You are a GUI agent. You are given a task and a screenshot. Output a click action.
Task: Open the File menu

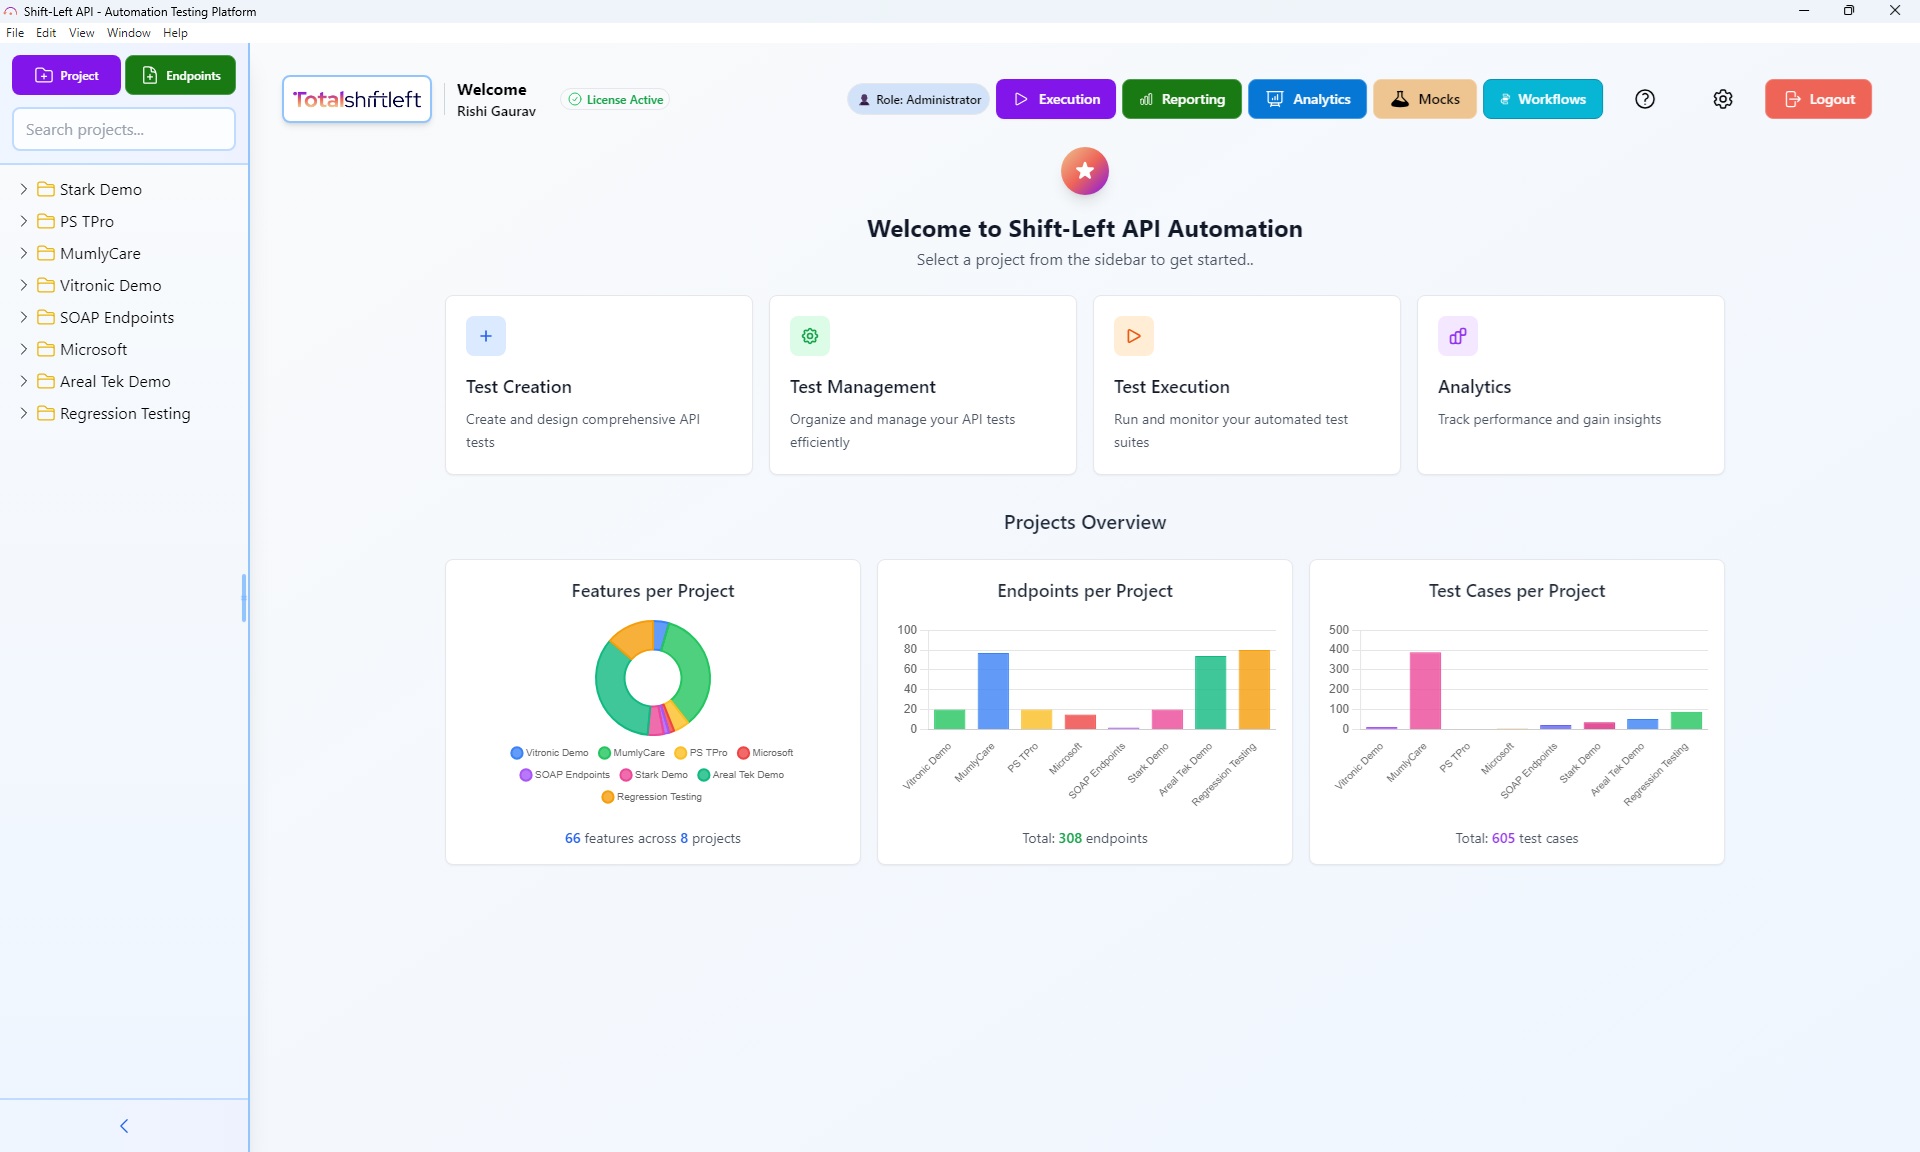pyautogui.click(x=15, y=33)
